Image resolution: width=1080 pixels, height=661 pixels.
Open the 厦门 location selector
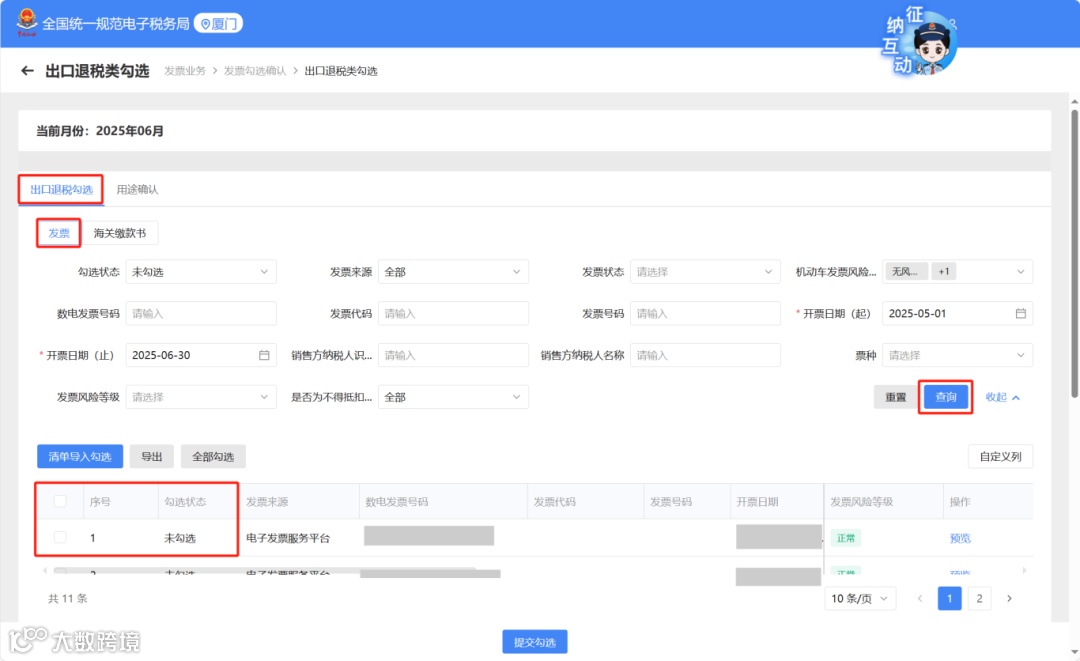pyautogui.click(x=218, y=23)
